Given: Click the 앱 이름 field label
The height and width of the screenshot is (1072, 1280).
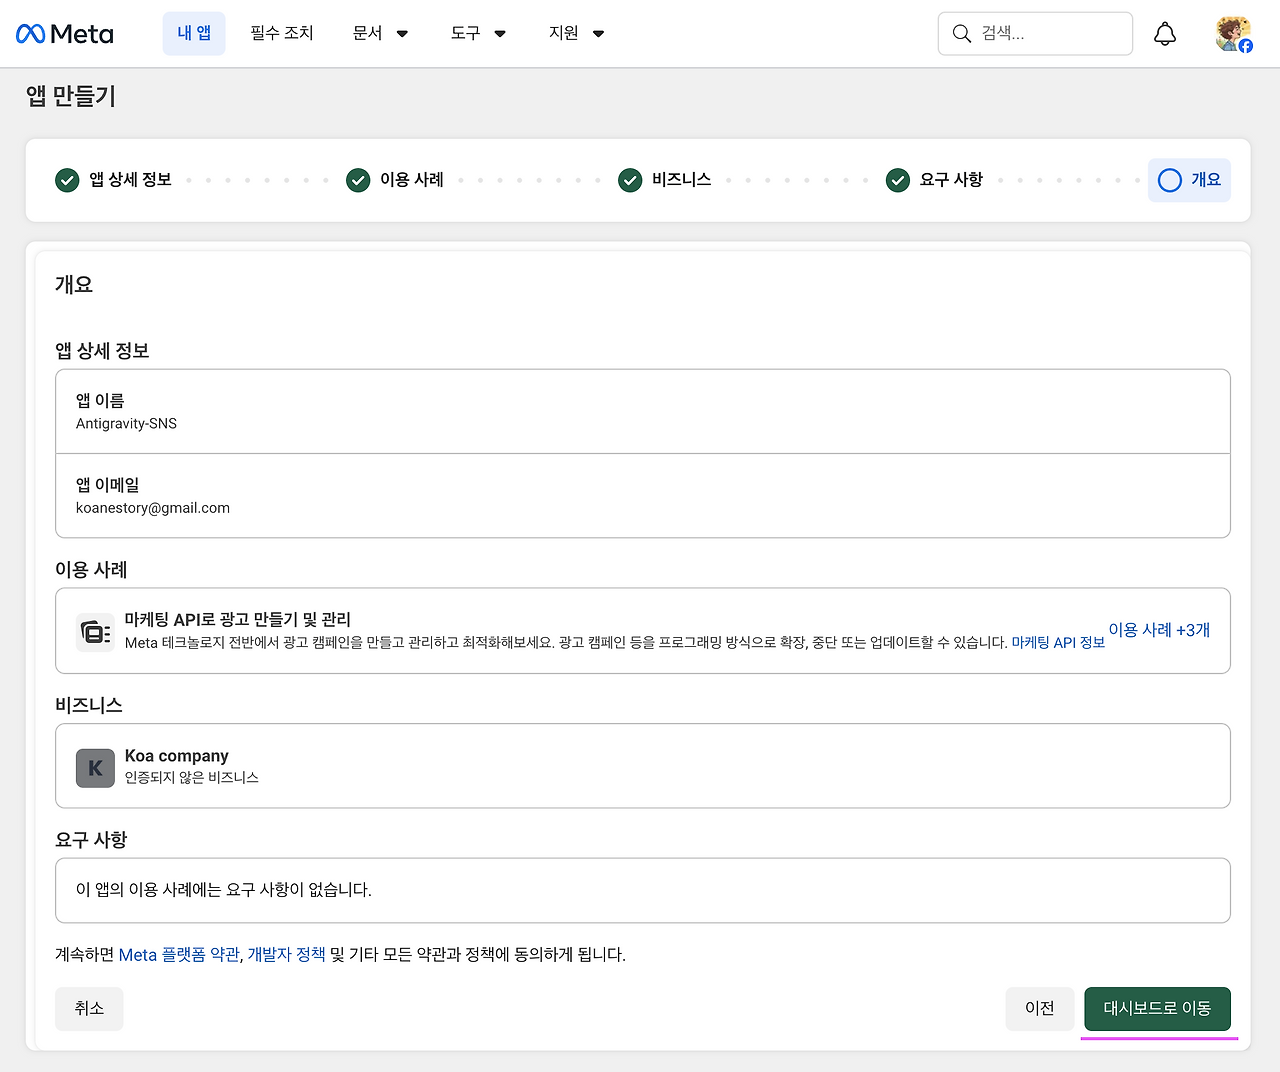Looking at the screenshot, I should (100, 401).
